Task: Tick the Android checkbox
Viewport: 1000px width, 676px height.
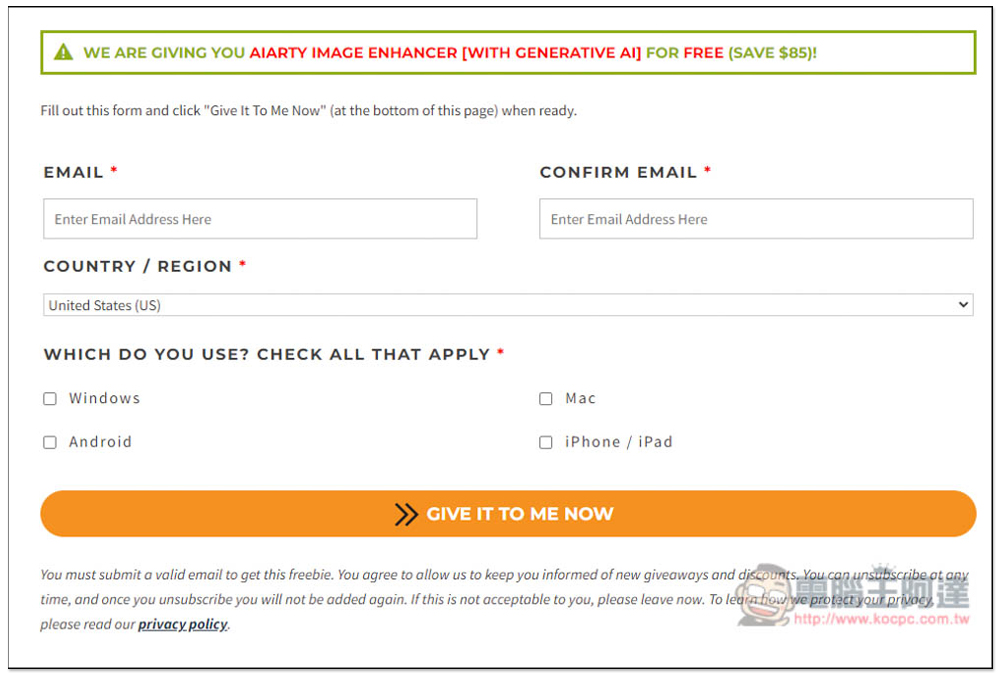Action: coord(50,442)
